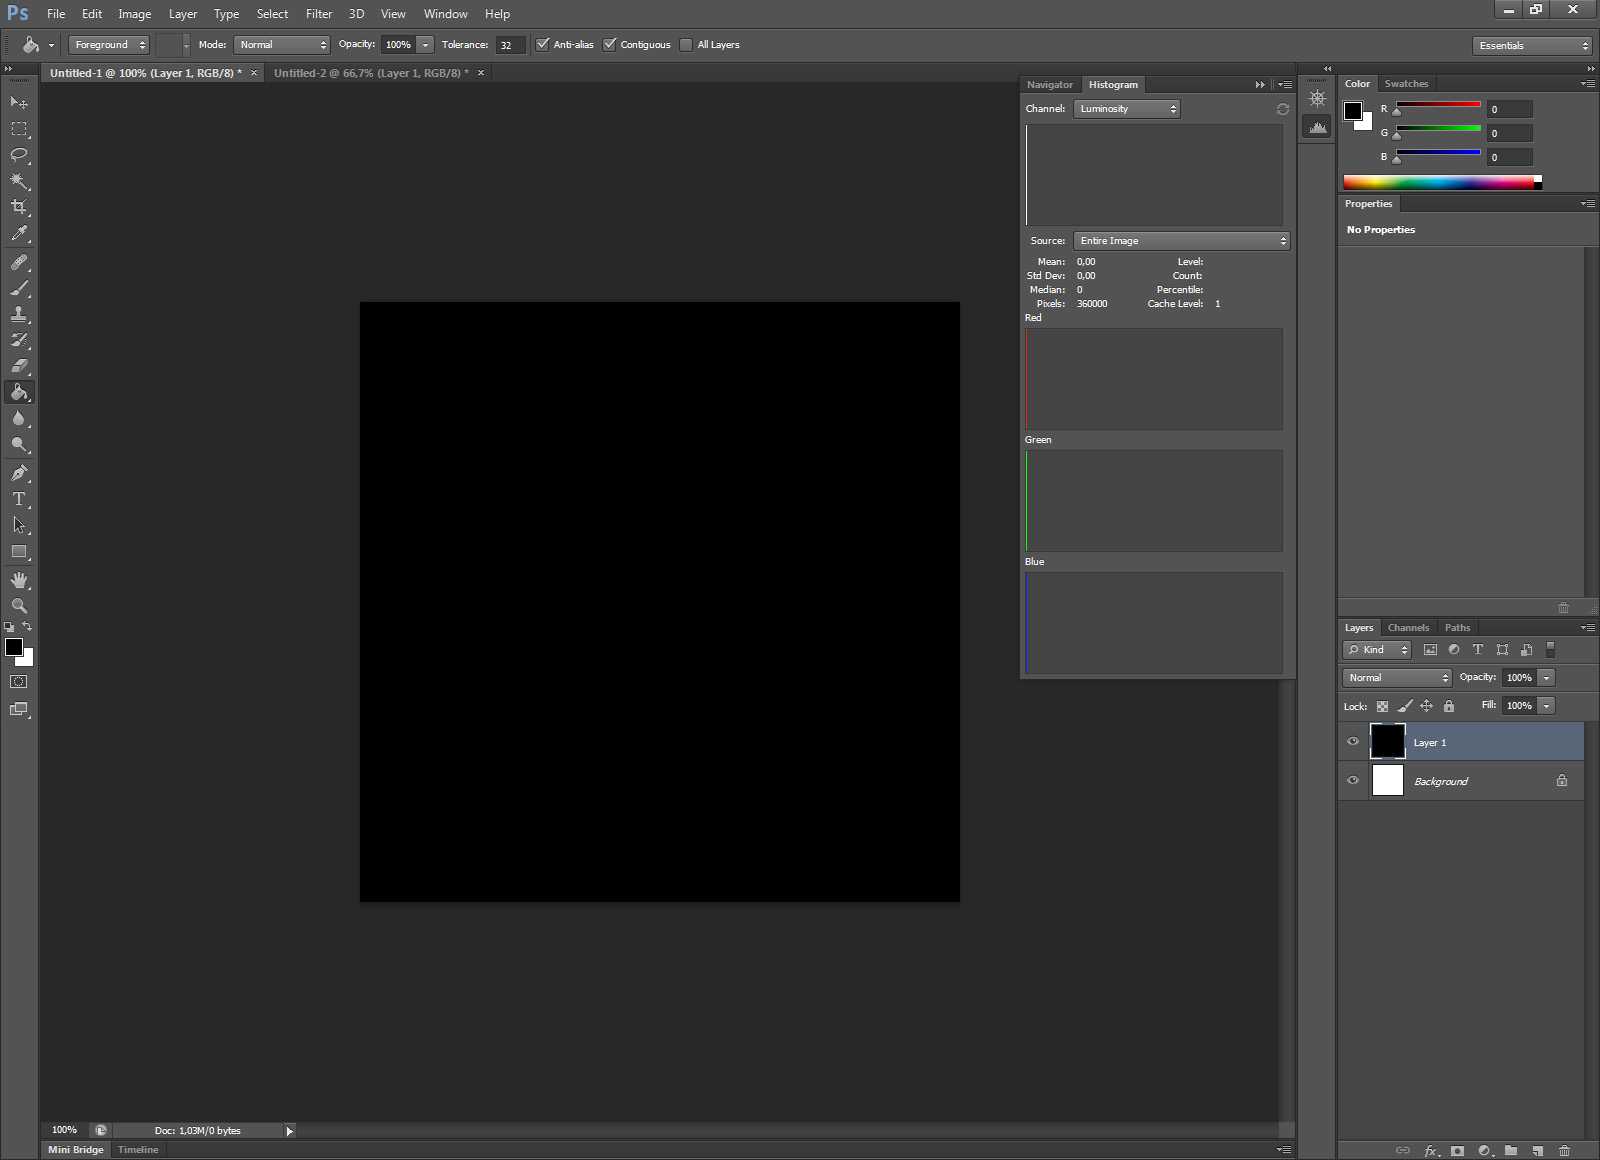1600x1160 pixels.
Task: Disable the Anti-alias checkbox
Action: [543, 45]
